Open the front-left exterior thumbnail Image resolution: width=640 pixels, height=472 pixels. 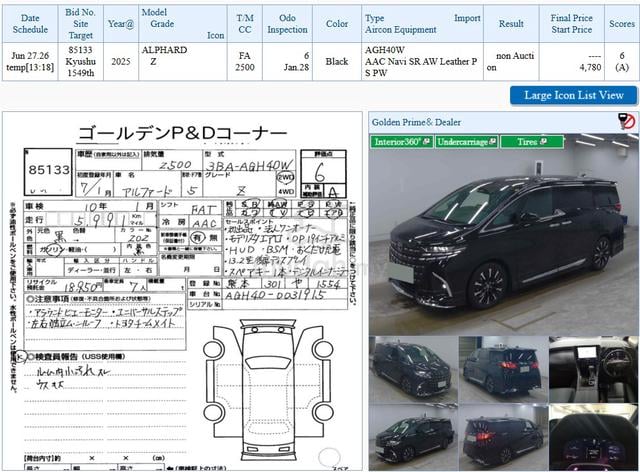[413, 369]
